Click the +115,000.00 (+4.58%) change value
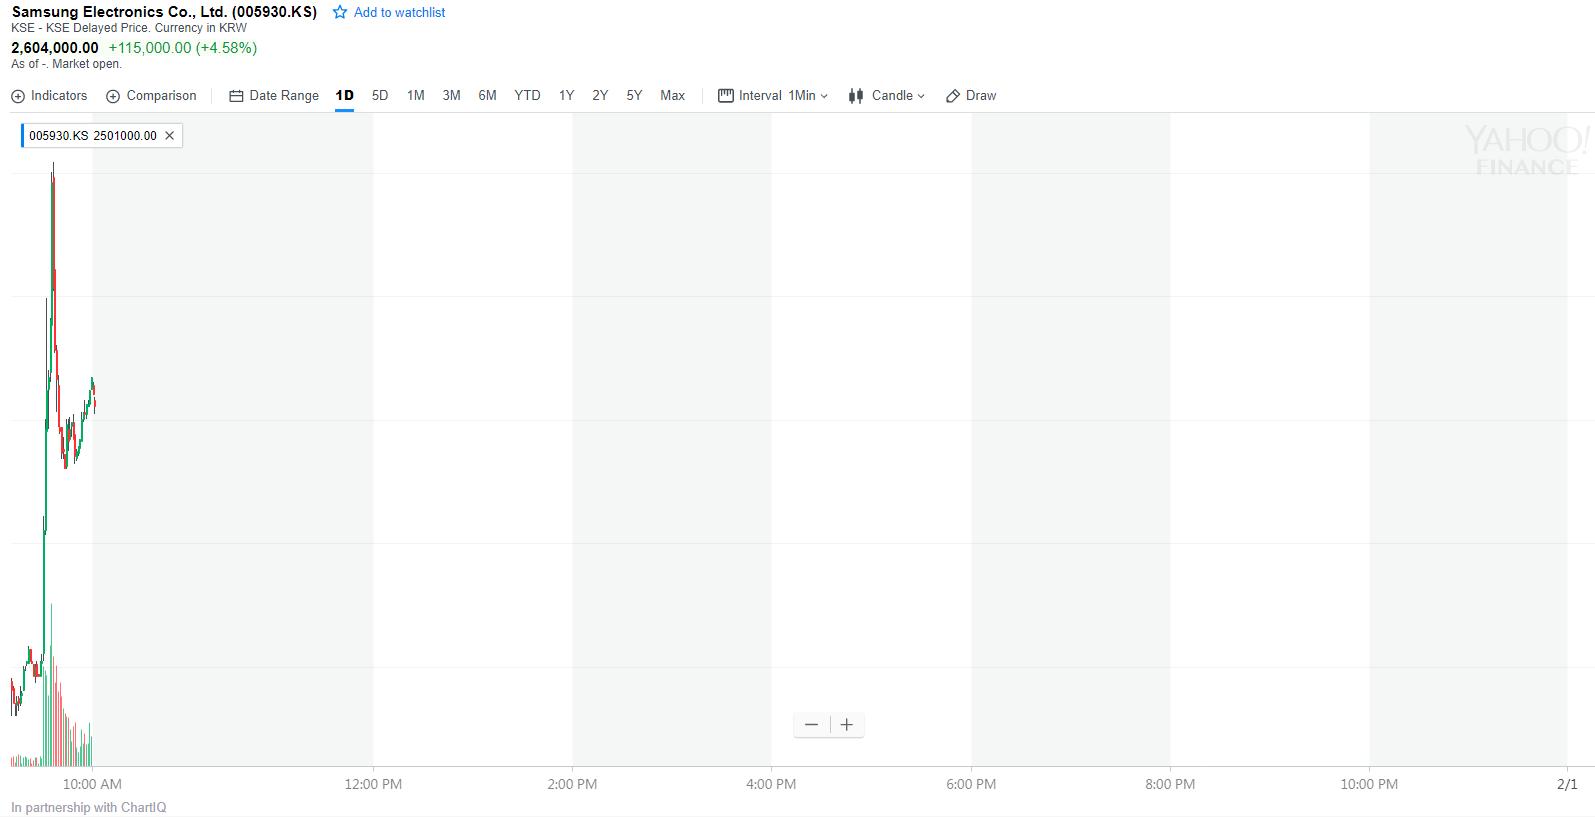1595x817 pixels. point(183,48)
